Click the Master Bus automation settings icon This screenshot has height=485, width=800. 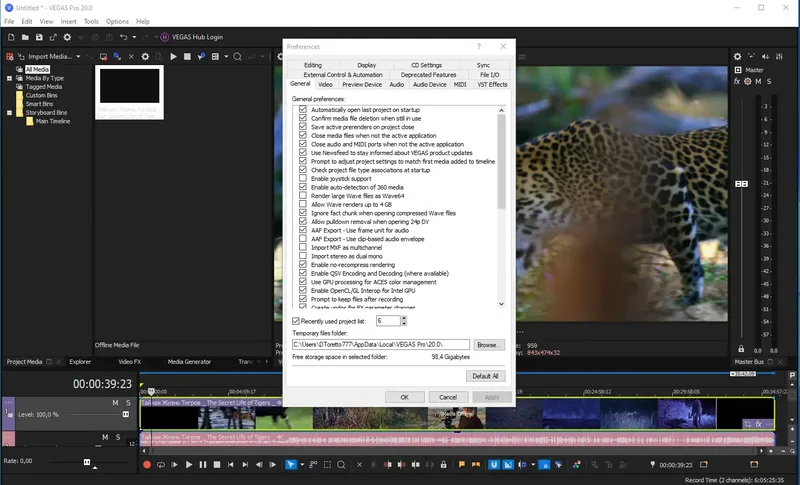tap(748, 81)
